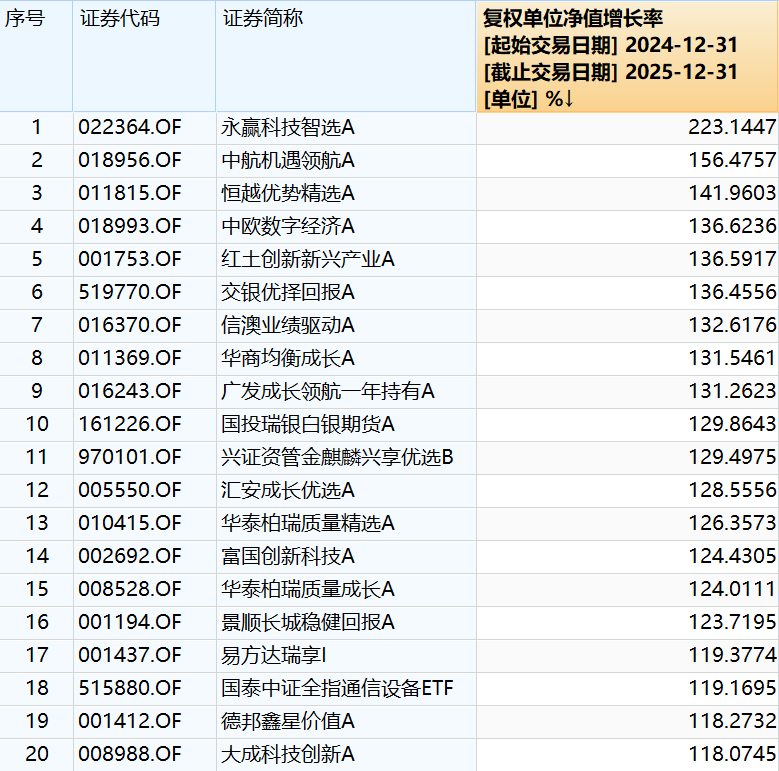This screenshot has width=779, height=771.
Task: Select 国投瑞银白银期货A in the name column
Action: pyautogui.click(x=308, y=424)
